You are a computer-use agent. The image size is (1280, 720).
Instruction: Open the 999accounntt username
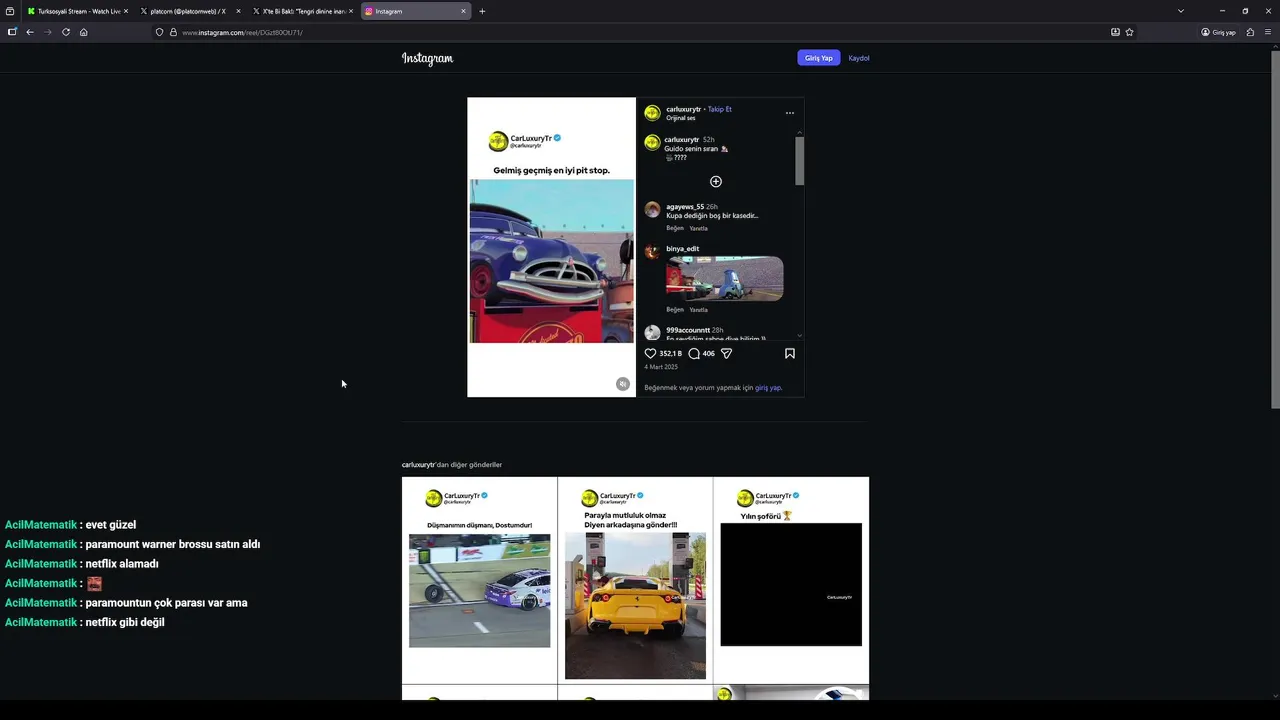click(688, 330)
